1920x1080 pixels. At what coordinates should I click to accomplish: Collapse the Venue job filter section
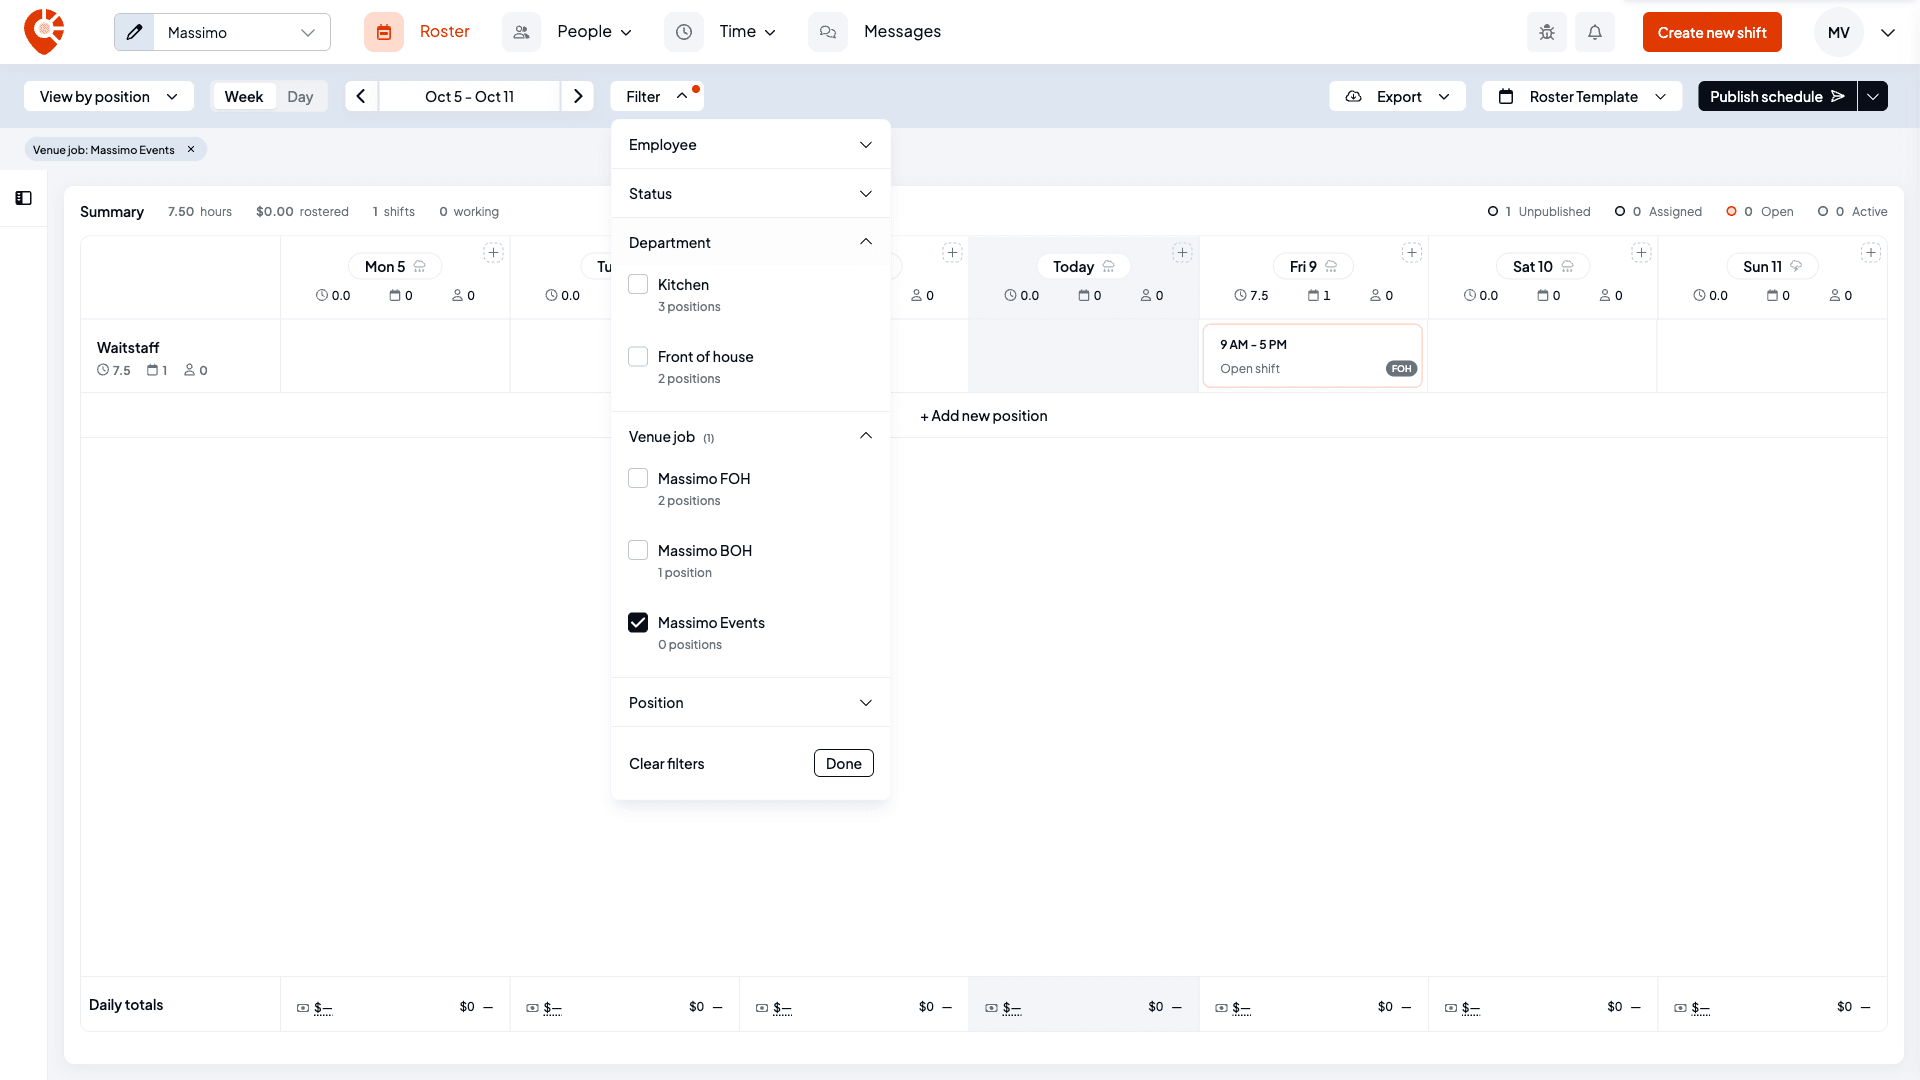coord(750,436)
